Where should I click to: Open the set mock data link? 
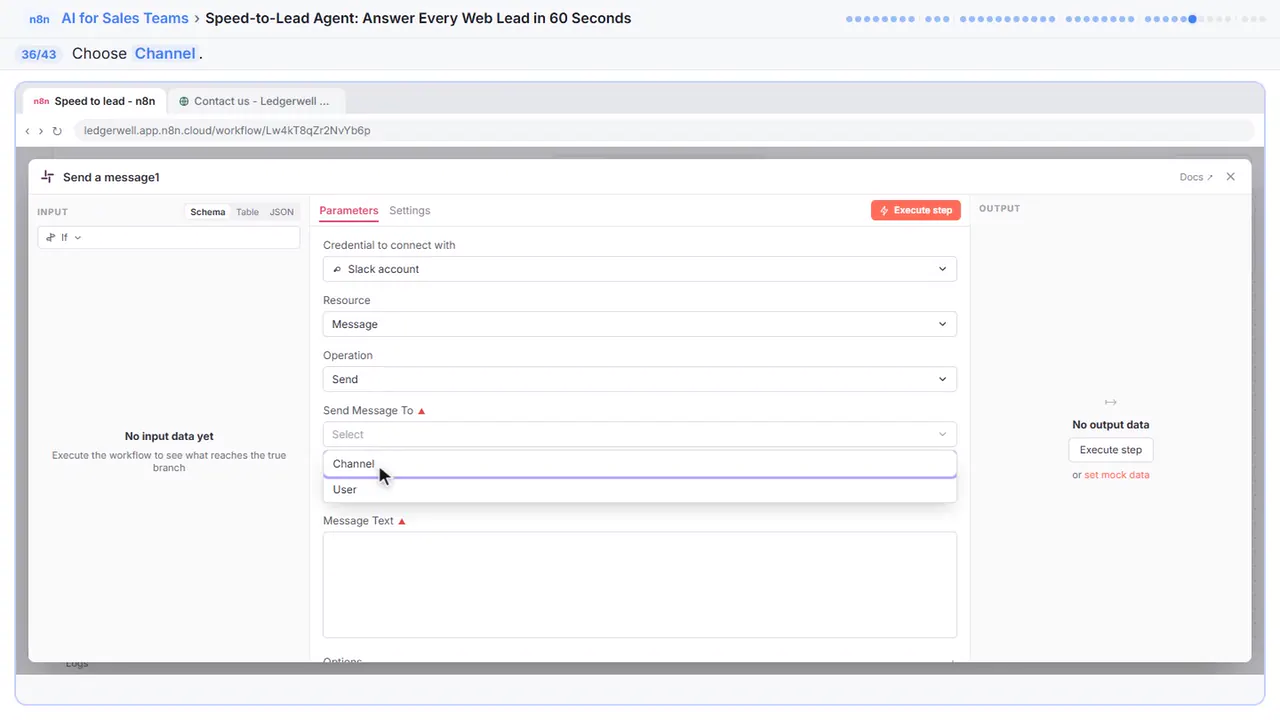[1117, 475]
